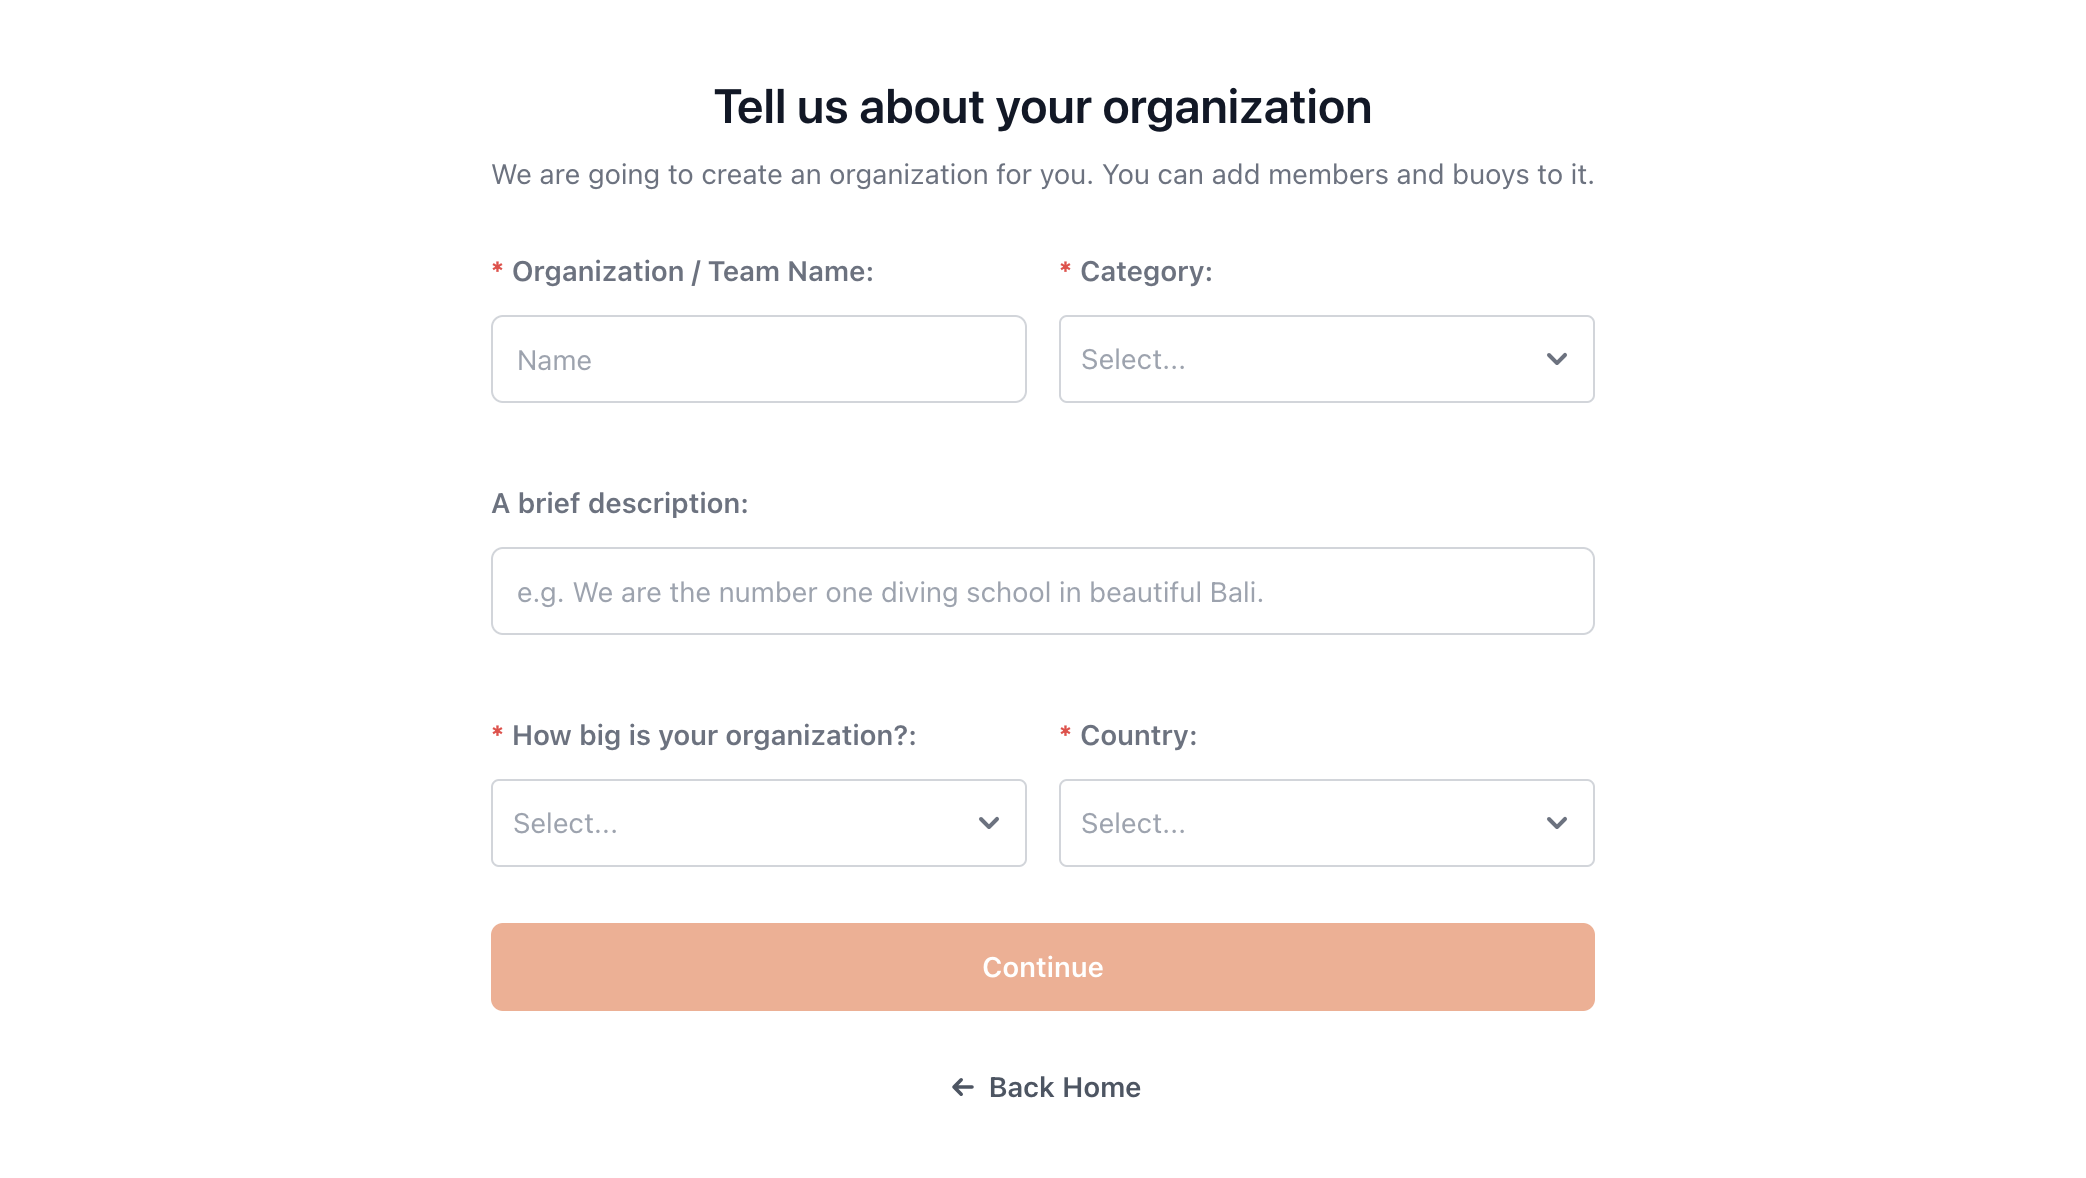Click the red asterisk beside Organization / Team Name

pos(497,269)
